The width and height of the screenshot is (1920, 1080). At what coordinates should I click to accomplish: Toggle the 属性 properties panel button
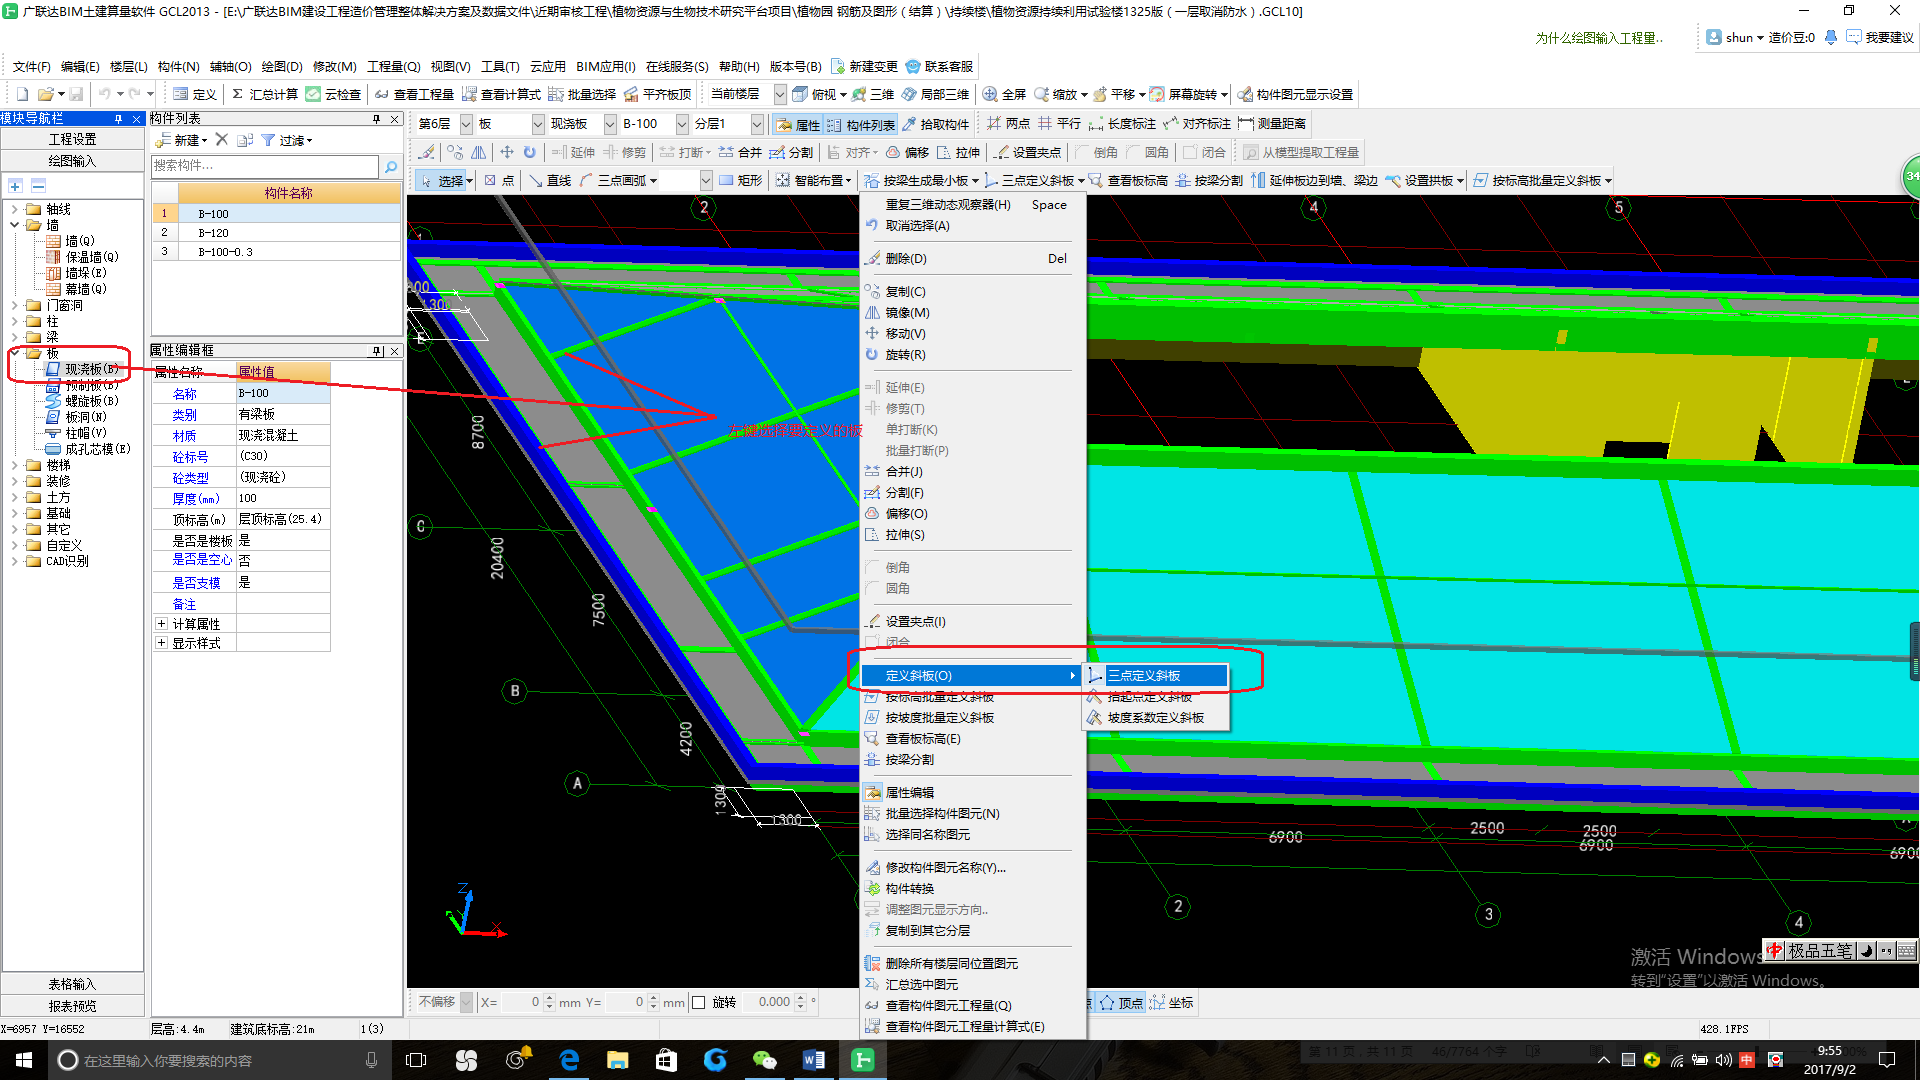(x=798, y=124)
